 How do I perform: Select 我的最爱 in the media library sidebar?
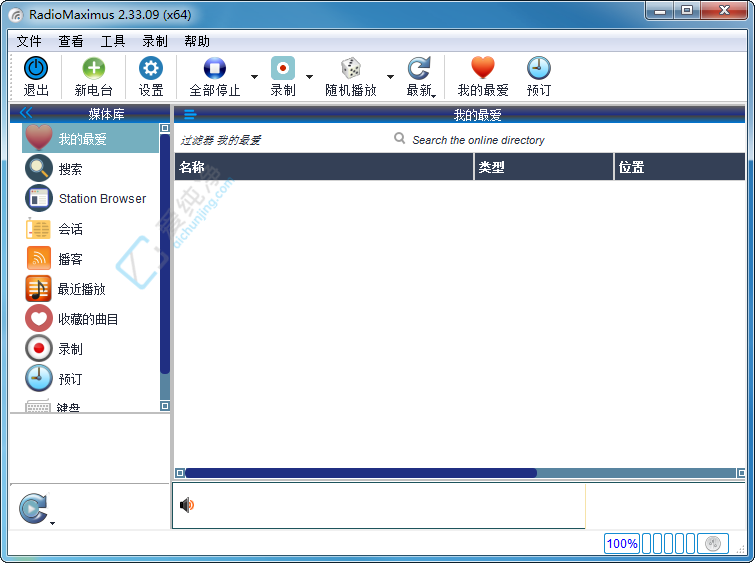tap(91, 139)
